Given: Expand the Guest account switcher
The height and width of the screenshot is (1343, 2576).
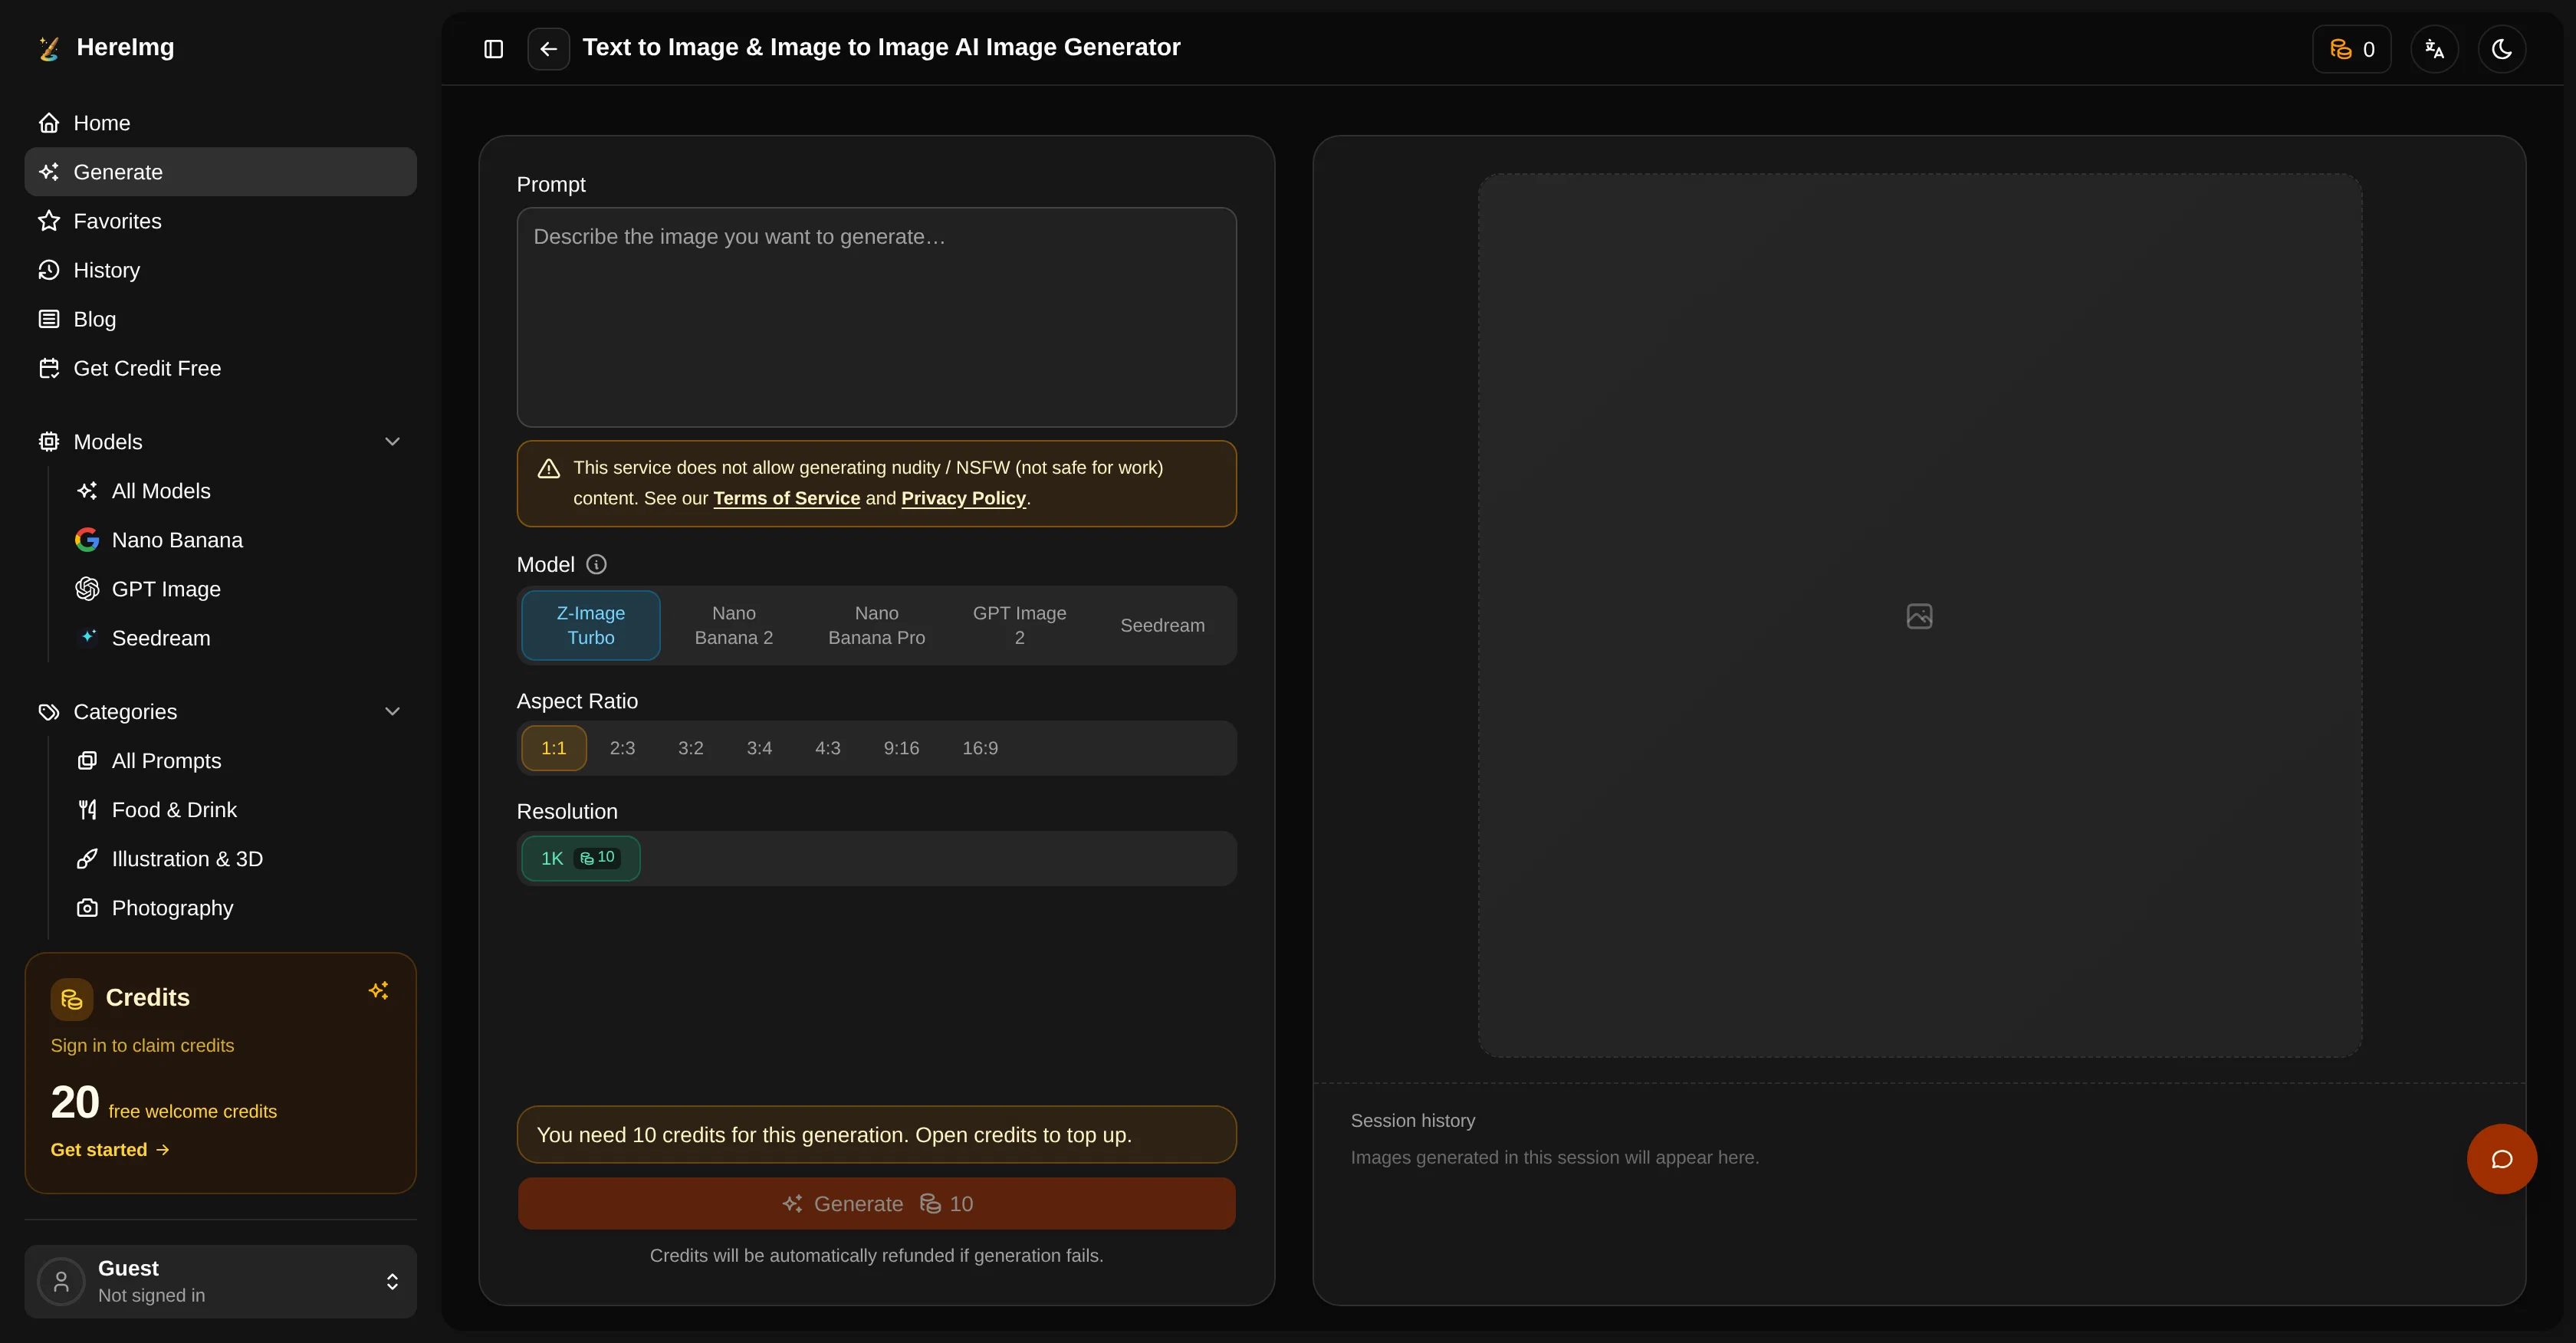Looking at the screenshot, I should click(x=393, y=1281).
